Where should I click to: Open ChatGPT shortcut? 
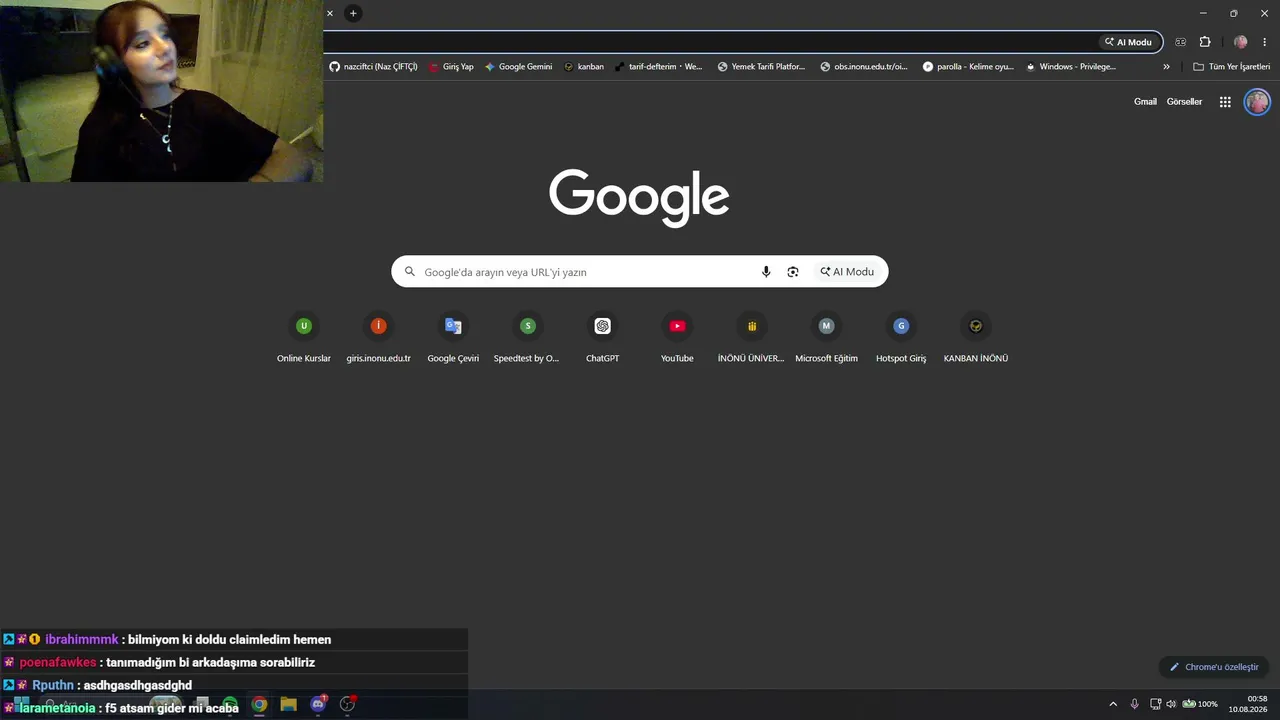tap(602, 338)
